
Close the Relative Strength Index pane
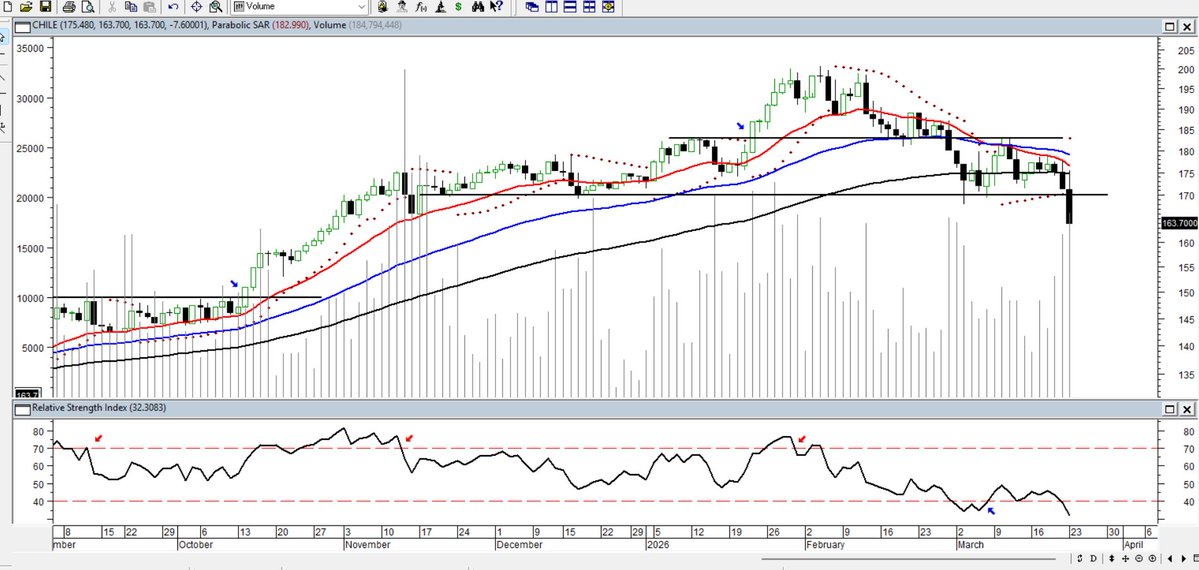1188,409
